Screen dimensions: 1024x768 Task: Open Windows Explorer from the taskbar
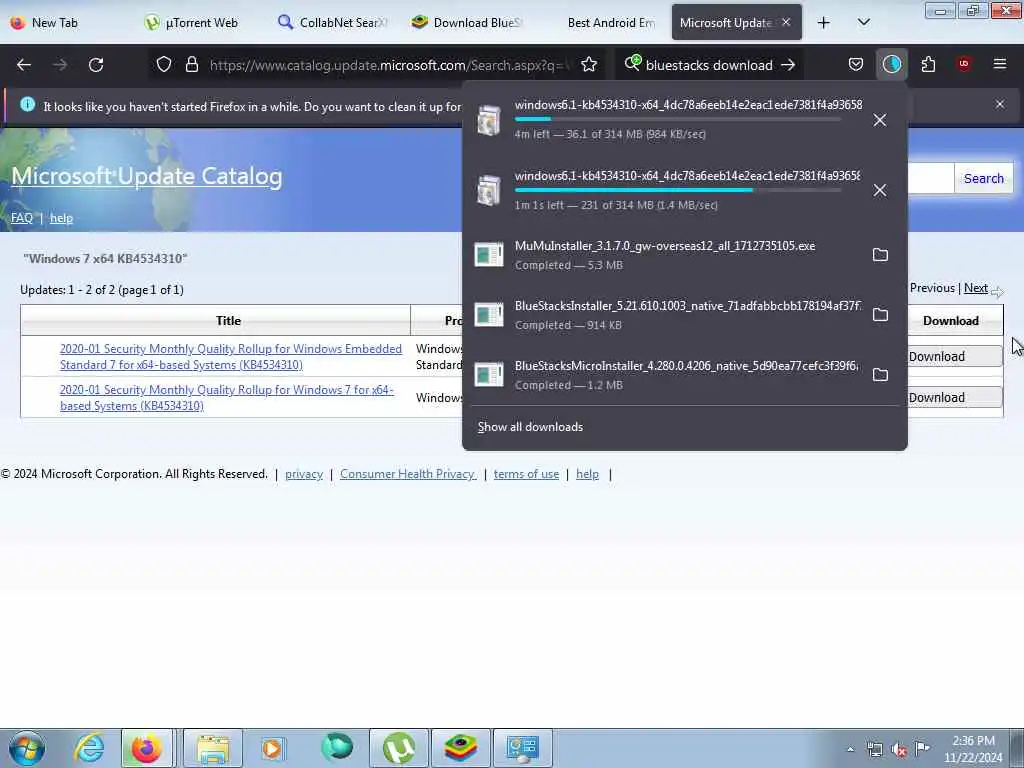(213, 748)
